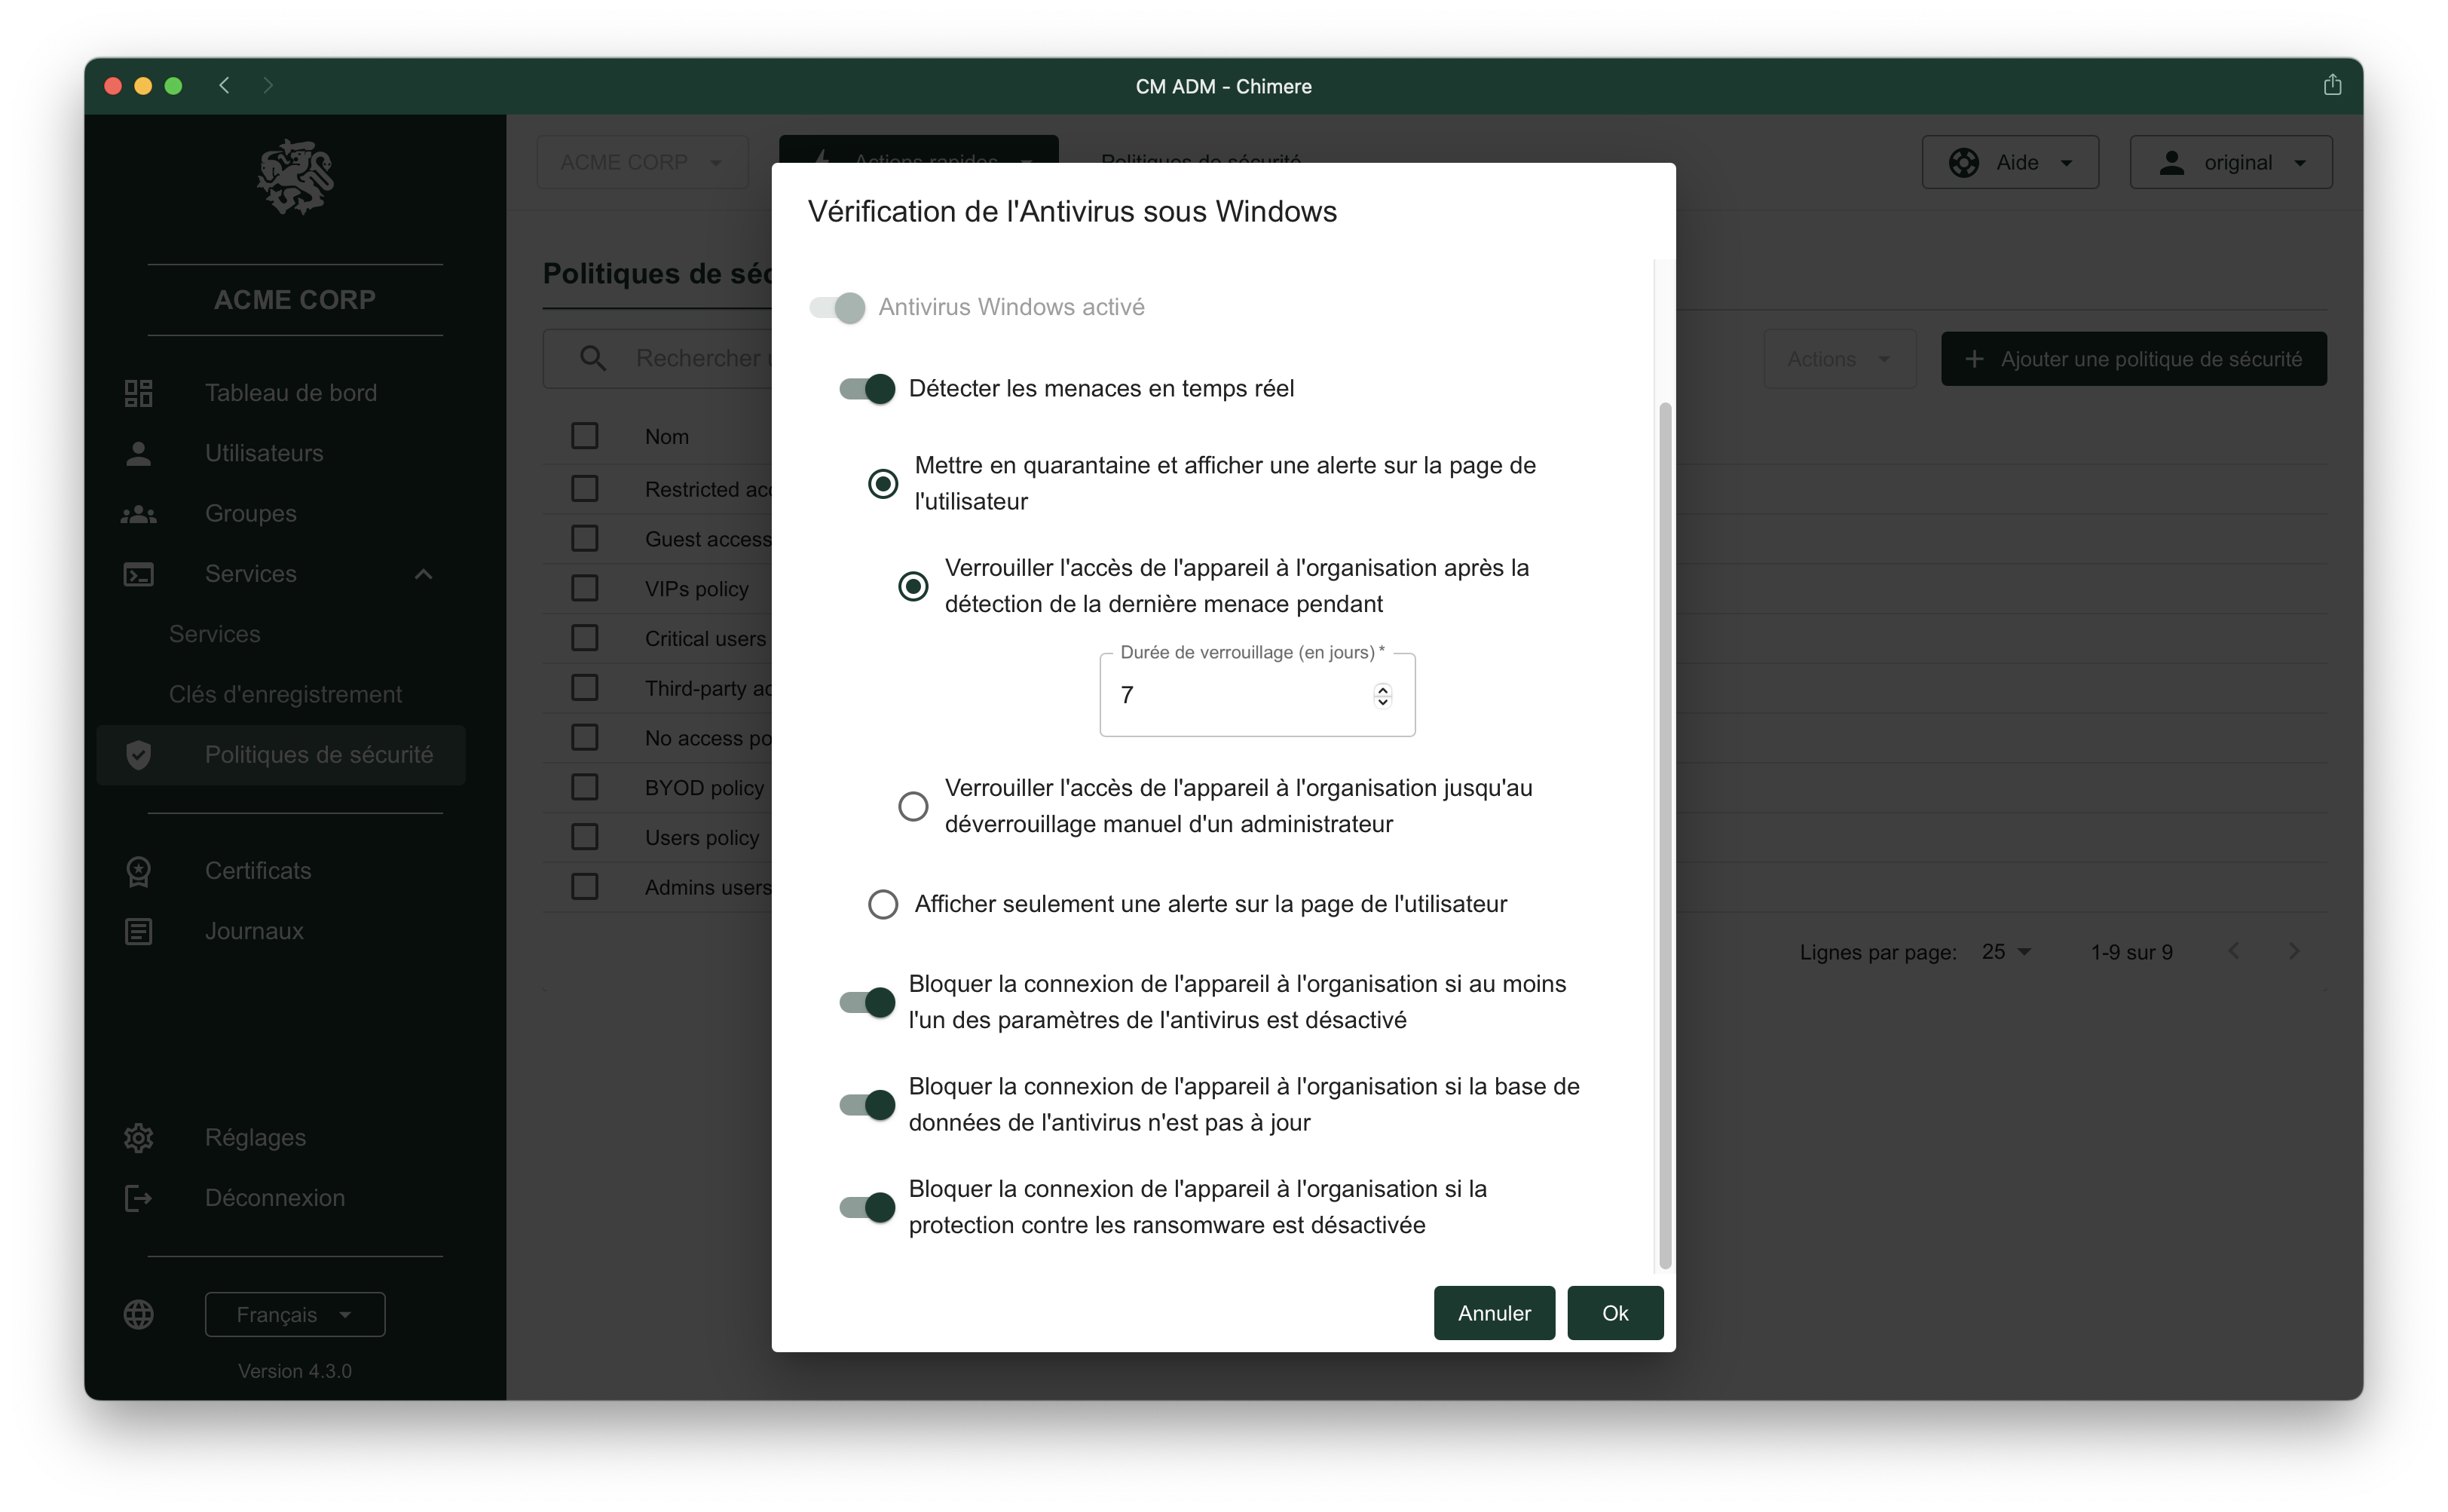The width and height of the screenshot is (2448, 1512).
Task: Click the user account avatar icon
Action: 2171,162
